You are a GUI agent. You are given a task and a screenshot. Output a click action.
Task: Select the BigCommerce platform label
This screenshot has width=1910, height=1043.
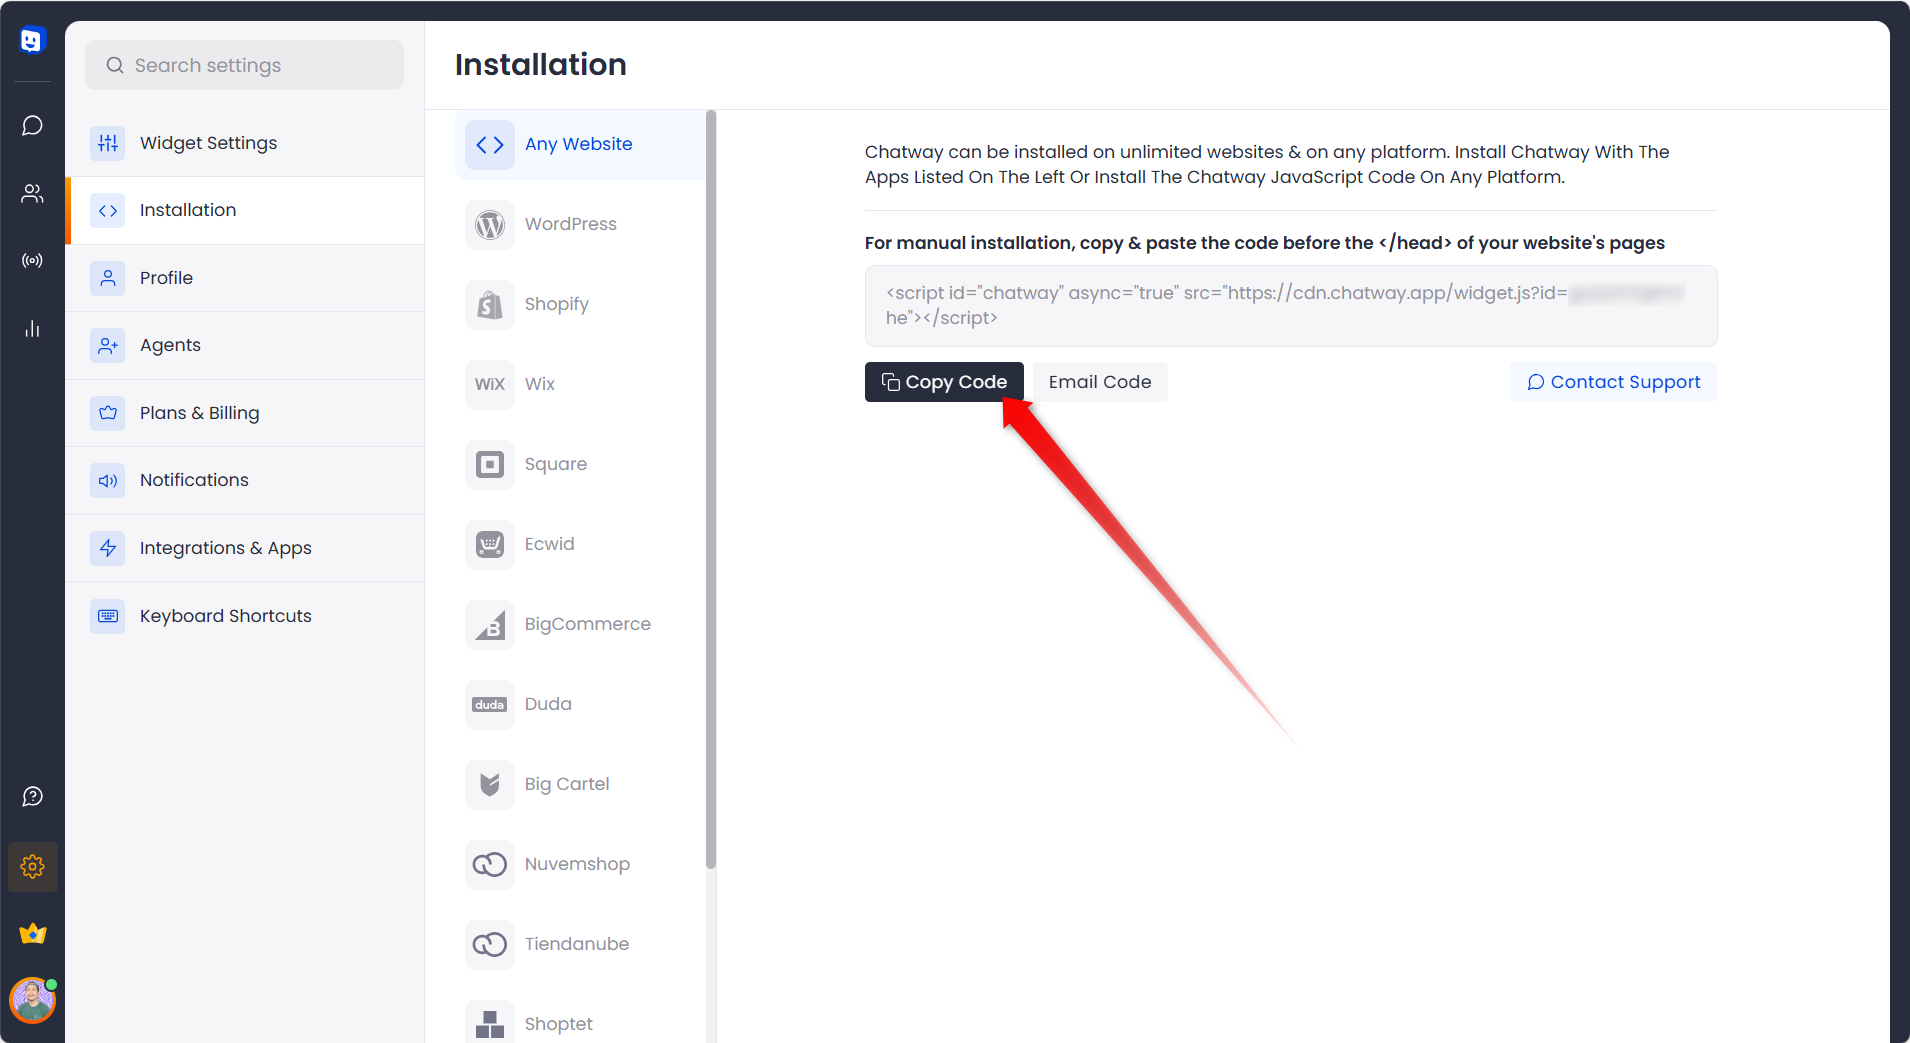(x=588, y=624)
